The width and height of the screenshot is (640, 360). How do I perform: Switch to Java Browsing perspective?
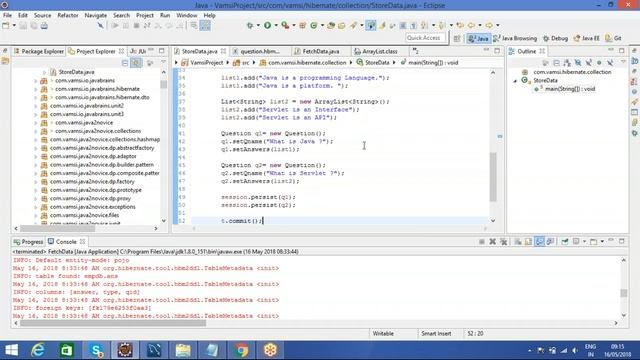pos(515,38)
